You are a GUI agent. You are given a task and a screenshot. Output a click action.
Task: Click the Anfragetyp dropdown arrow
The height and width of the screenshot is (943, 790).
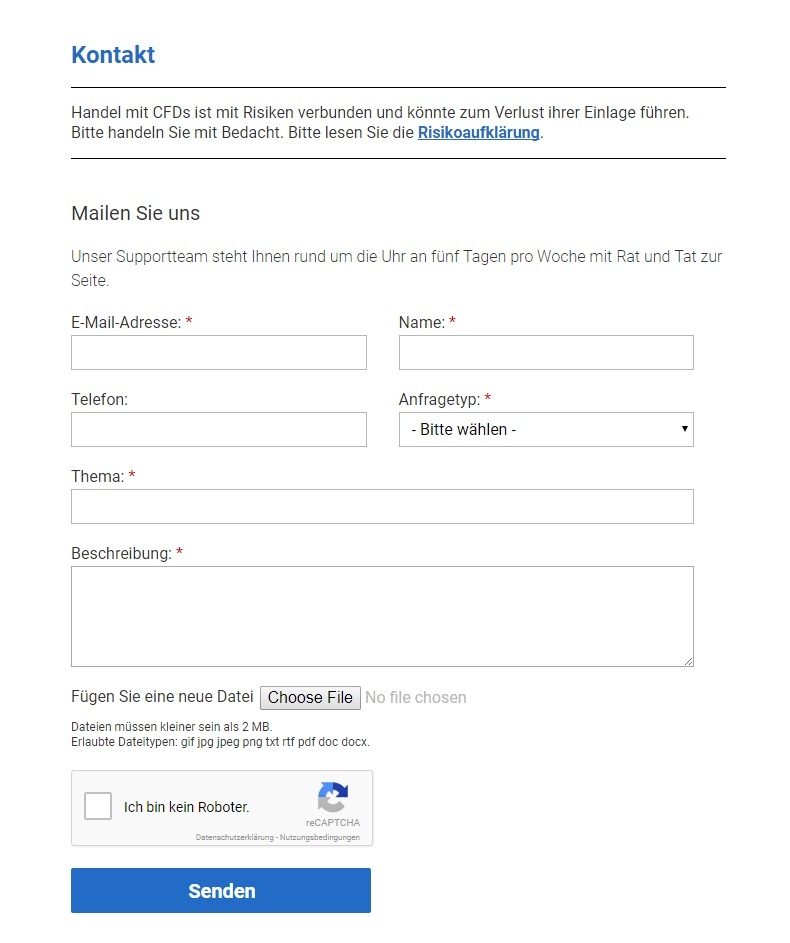(x=685, y=429)
